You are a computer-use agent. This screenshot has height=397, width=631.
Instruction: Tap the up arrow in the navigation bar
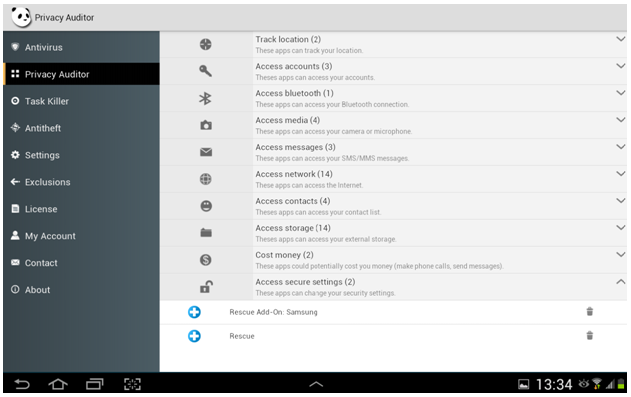click(x=316, y=384)
